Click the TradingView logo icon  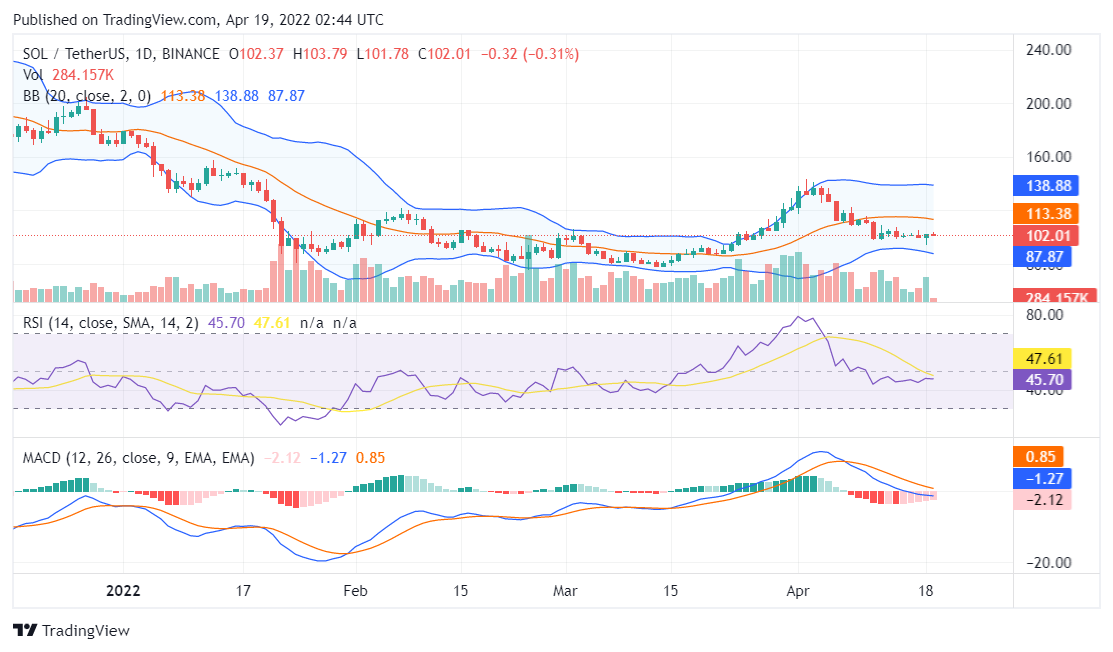[23, 631]
